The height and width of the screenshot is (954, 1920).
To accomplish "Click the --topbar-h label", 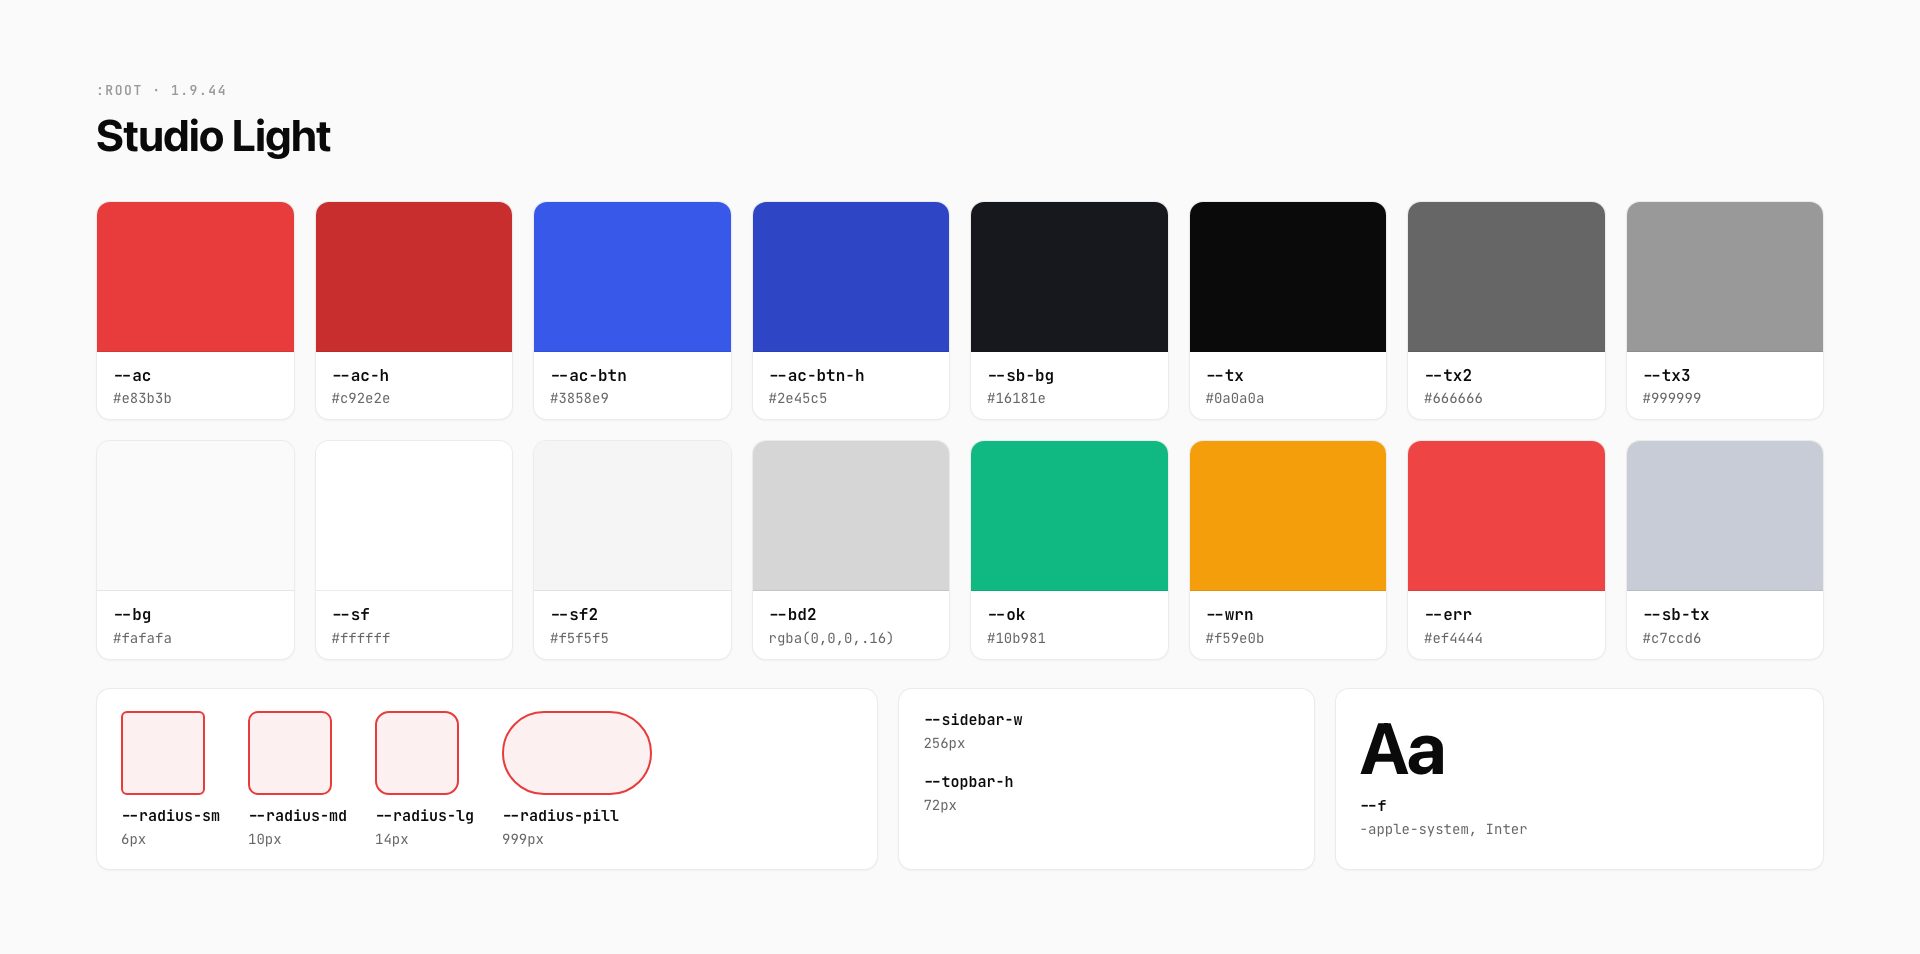I will pyautogui.click(x=969, y=782).
